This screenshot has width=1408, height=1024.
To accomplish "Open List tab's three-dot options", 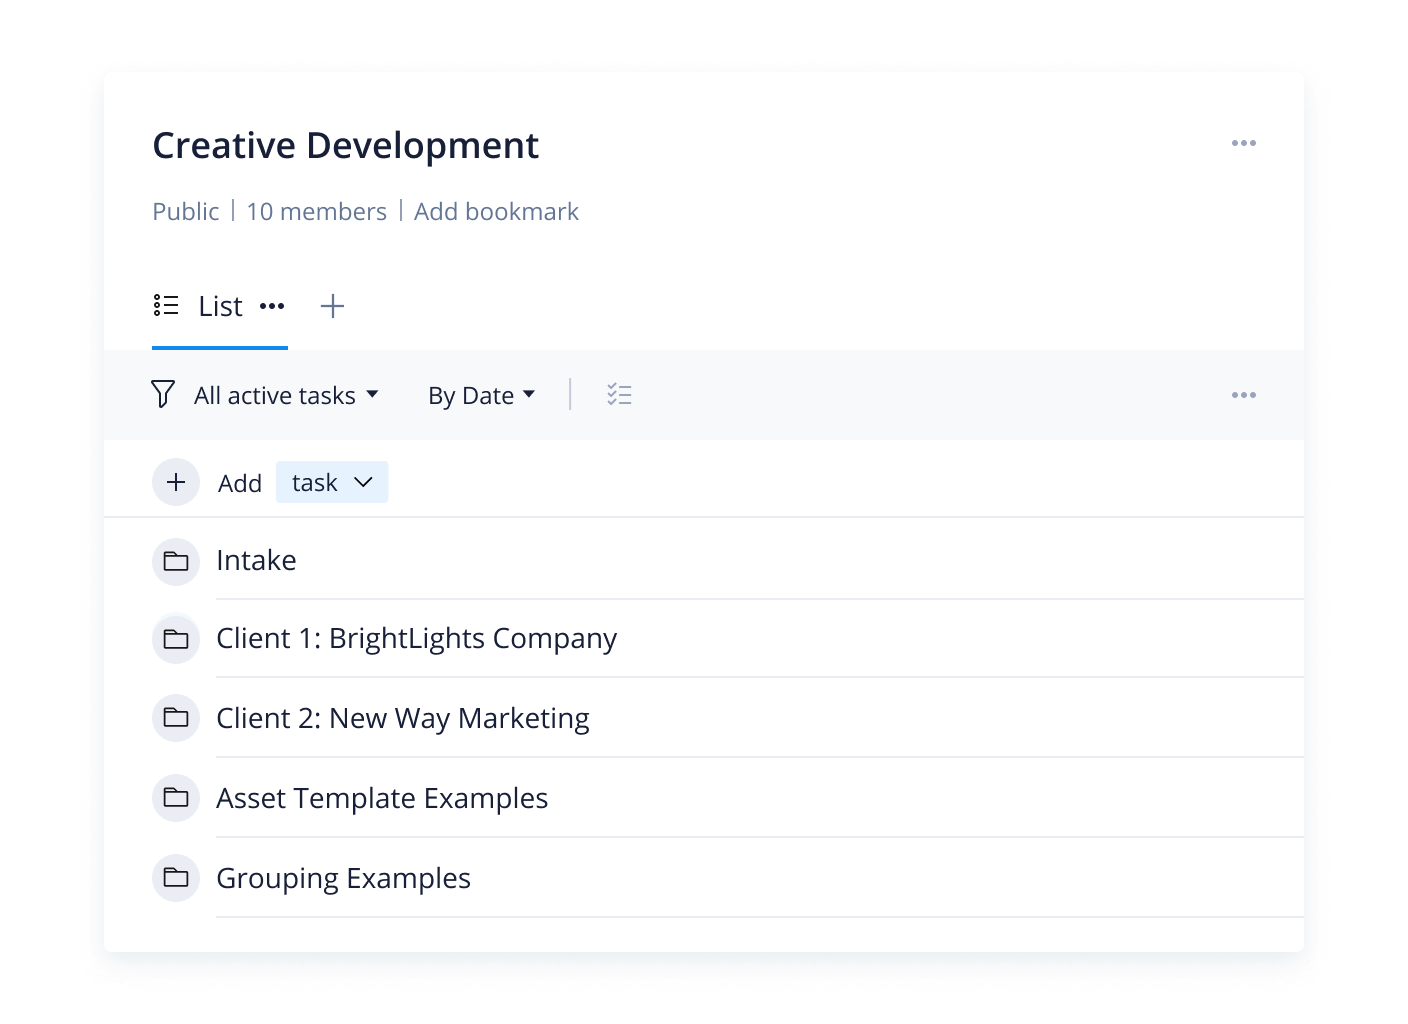I will coord(272,306).
